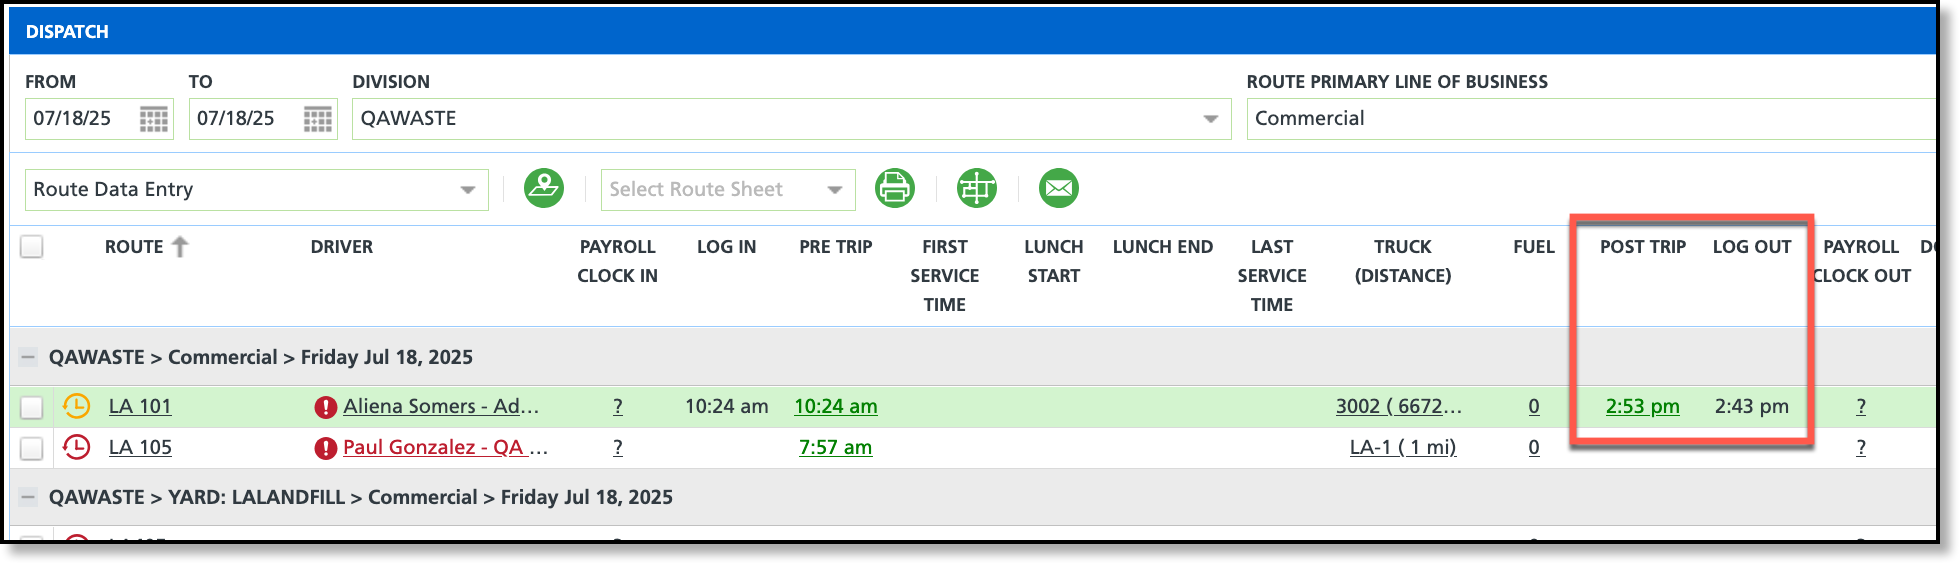Screen dimensions: 1960x564
Task: Click the DISPATCH title bar label
Action: tap(67, 32)
